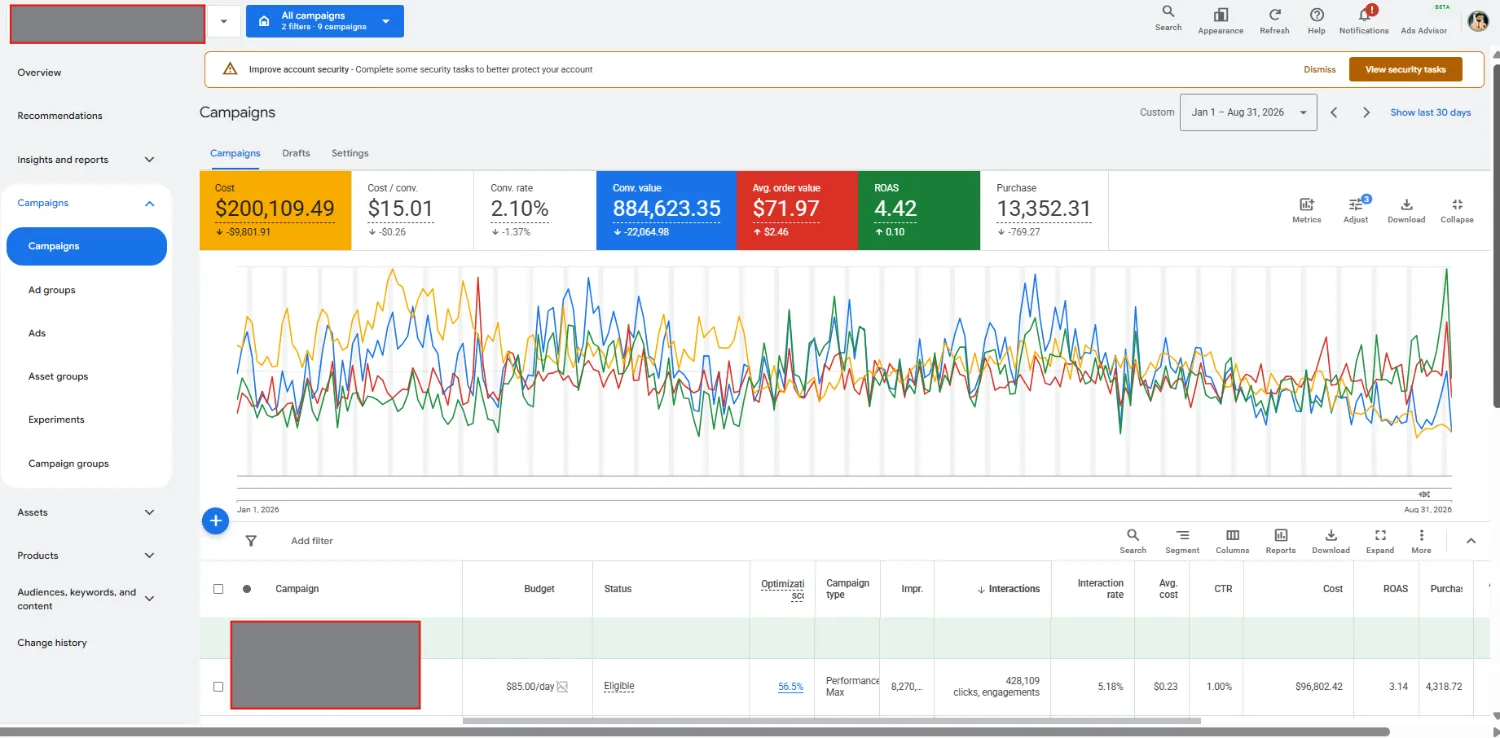Expand the table to full view
The width and height of the screenshot is (1500, 738).
pos(1380,541)
